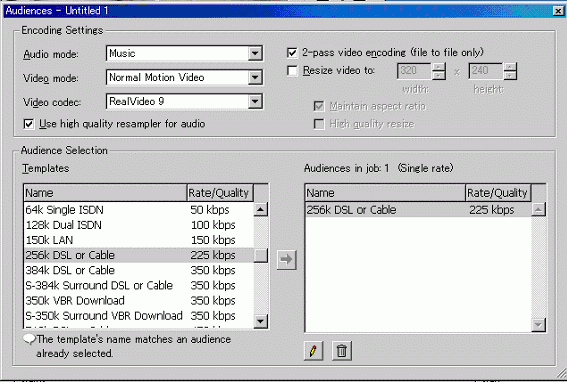The image size is (567, 382).
Task: Click Audiences in job Rate/Quality column header
Action: [x=498, y=193]
